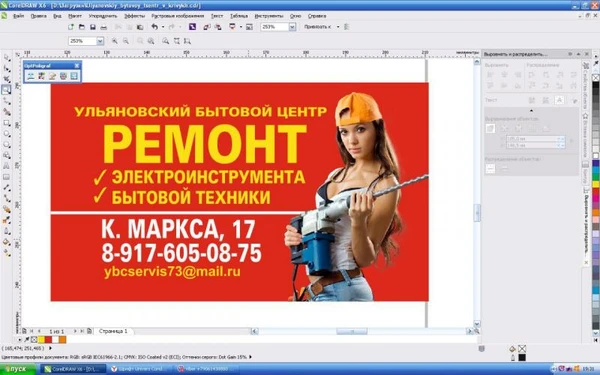The height and width of the screenshot is (375, 600).
Task: Open the Fill tool flyout
Action: [7, 242]
